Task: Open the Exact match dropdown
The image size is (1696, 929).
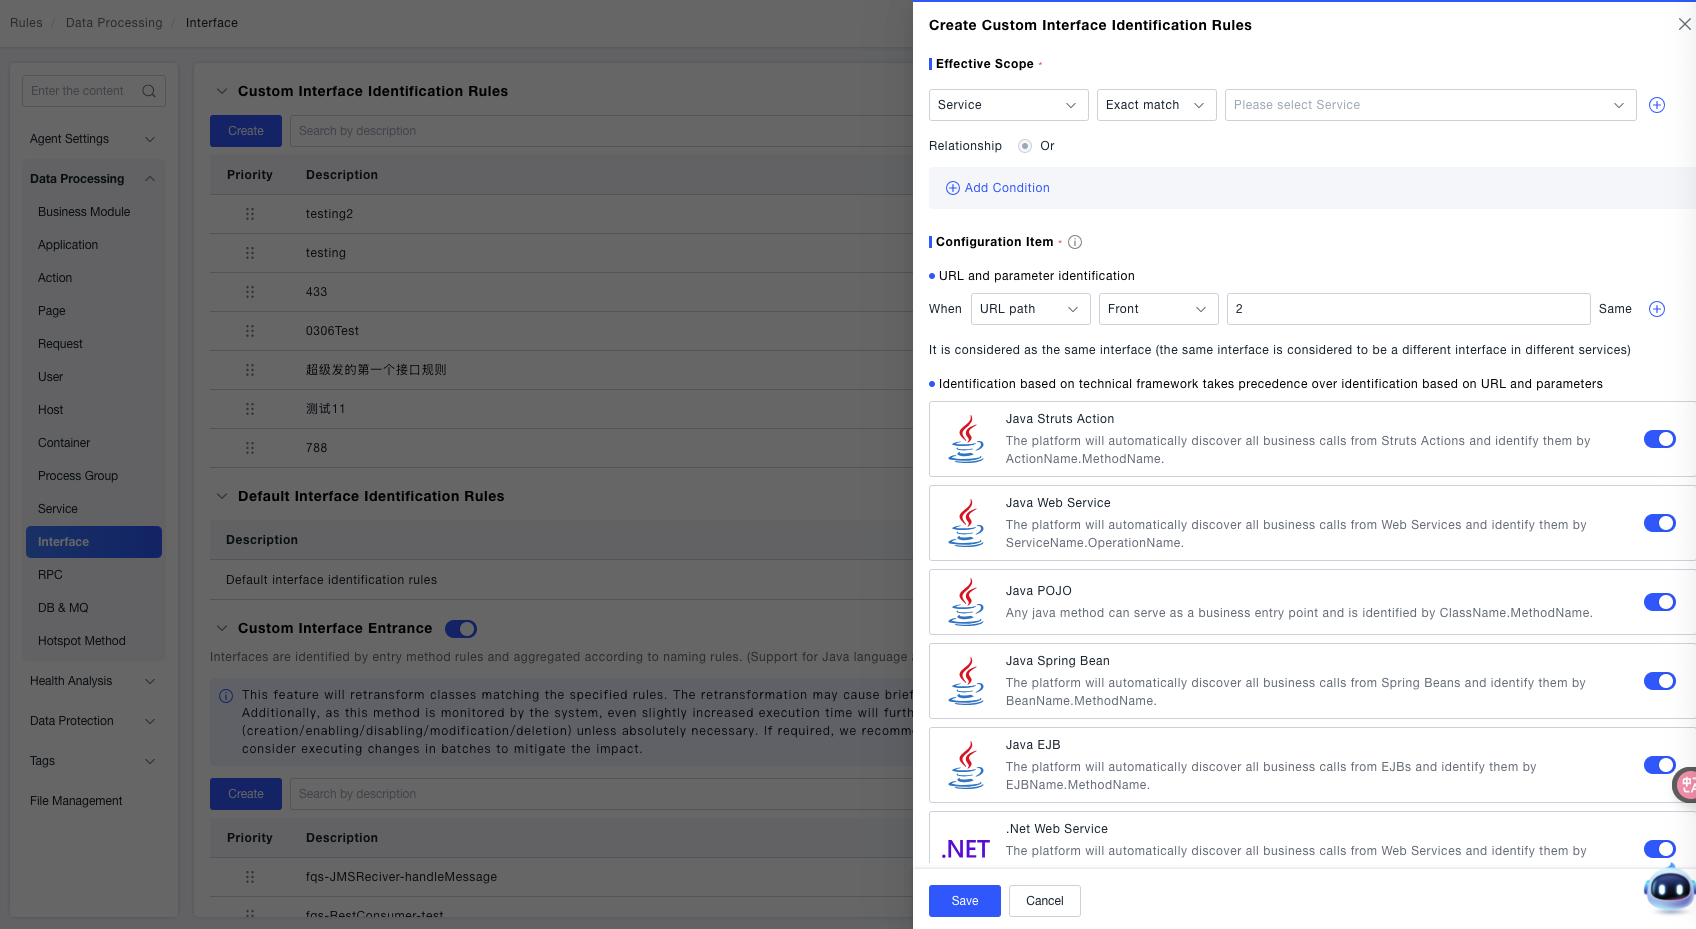Action: [x=1156, y=105]
